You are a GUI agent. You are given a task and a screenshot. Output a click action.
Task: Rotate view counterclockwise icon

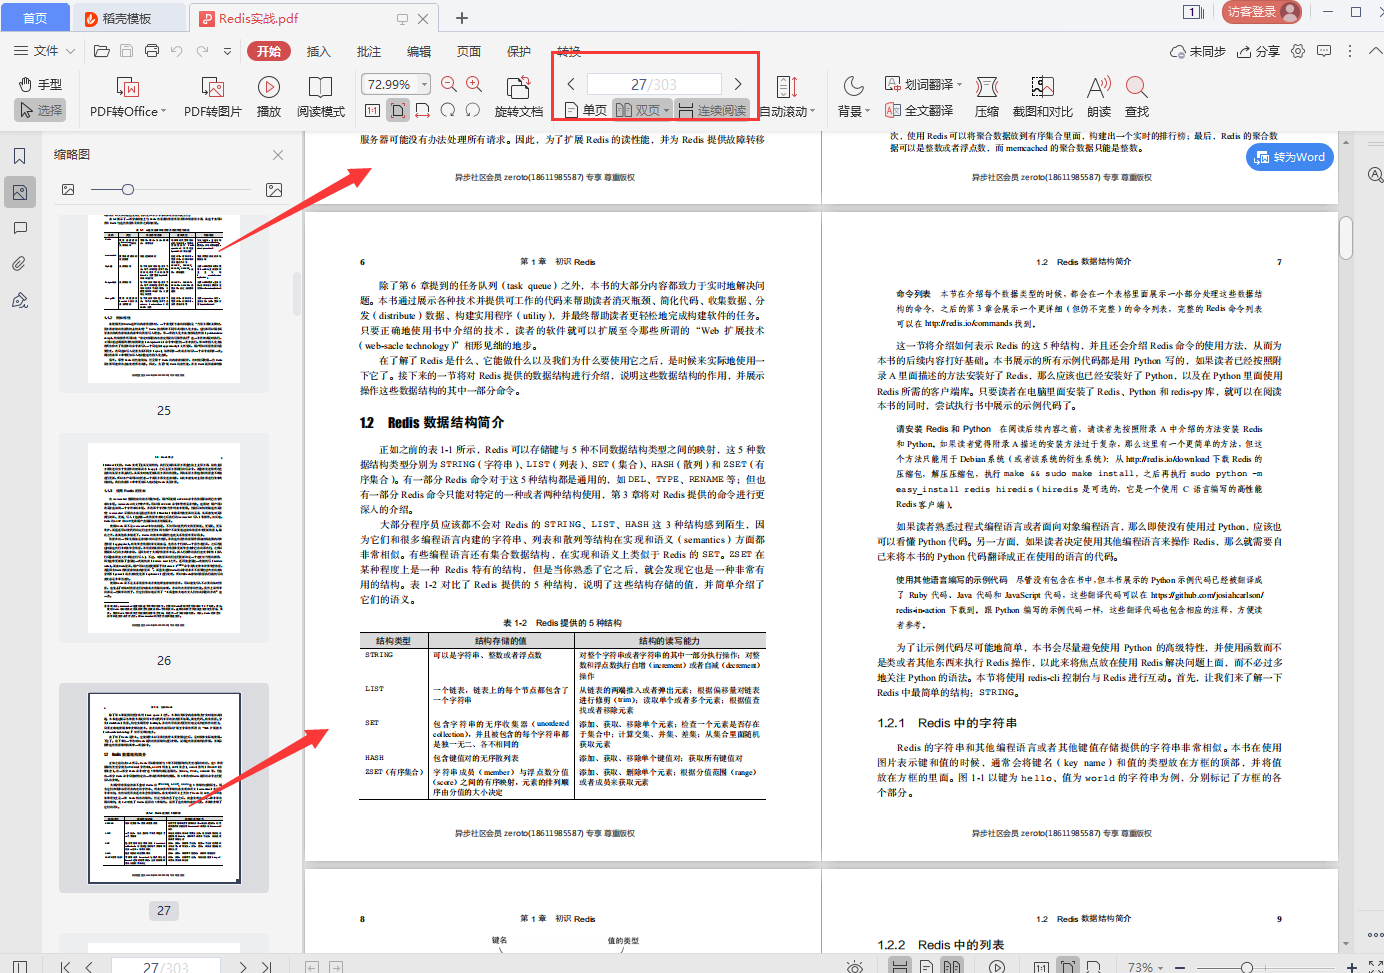pos(473,110)
